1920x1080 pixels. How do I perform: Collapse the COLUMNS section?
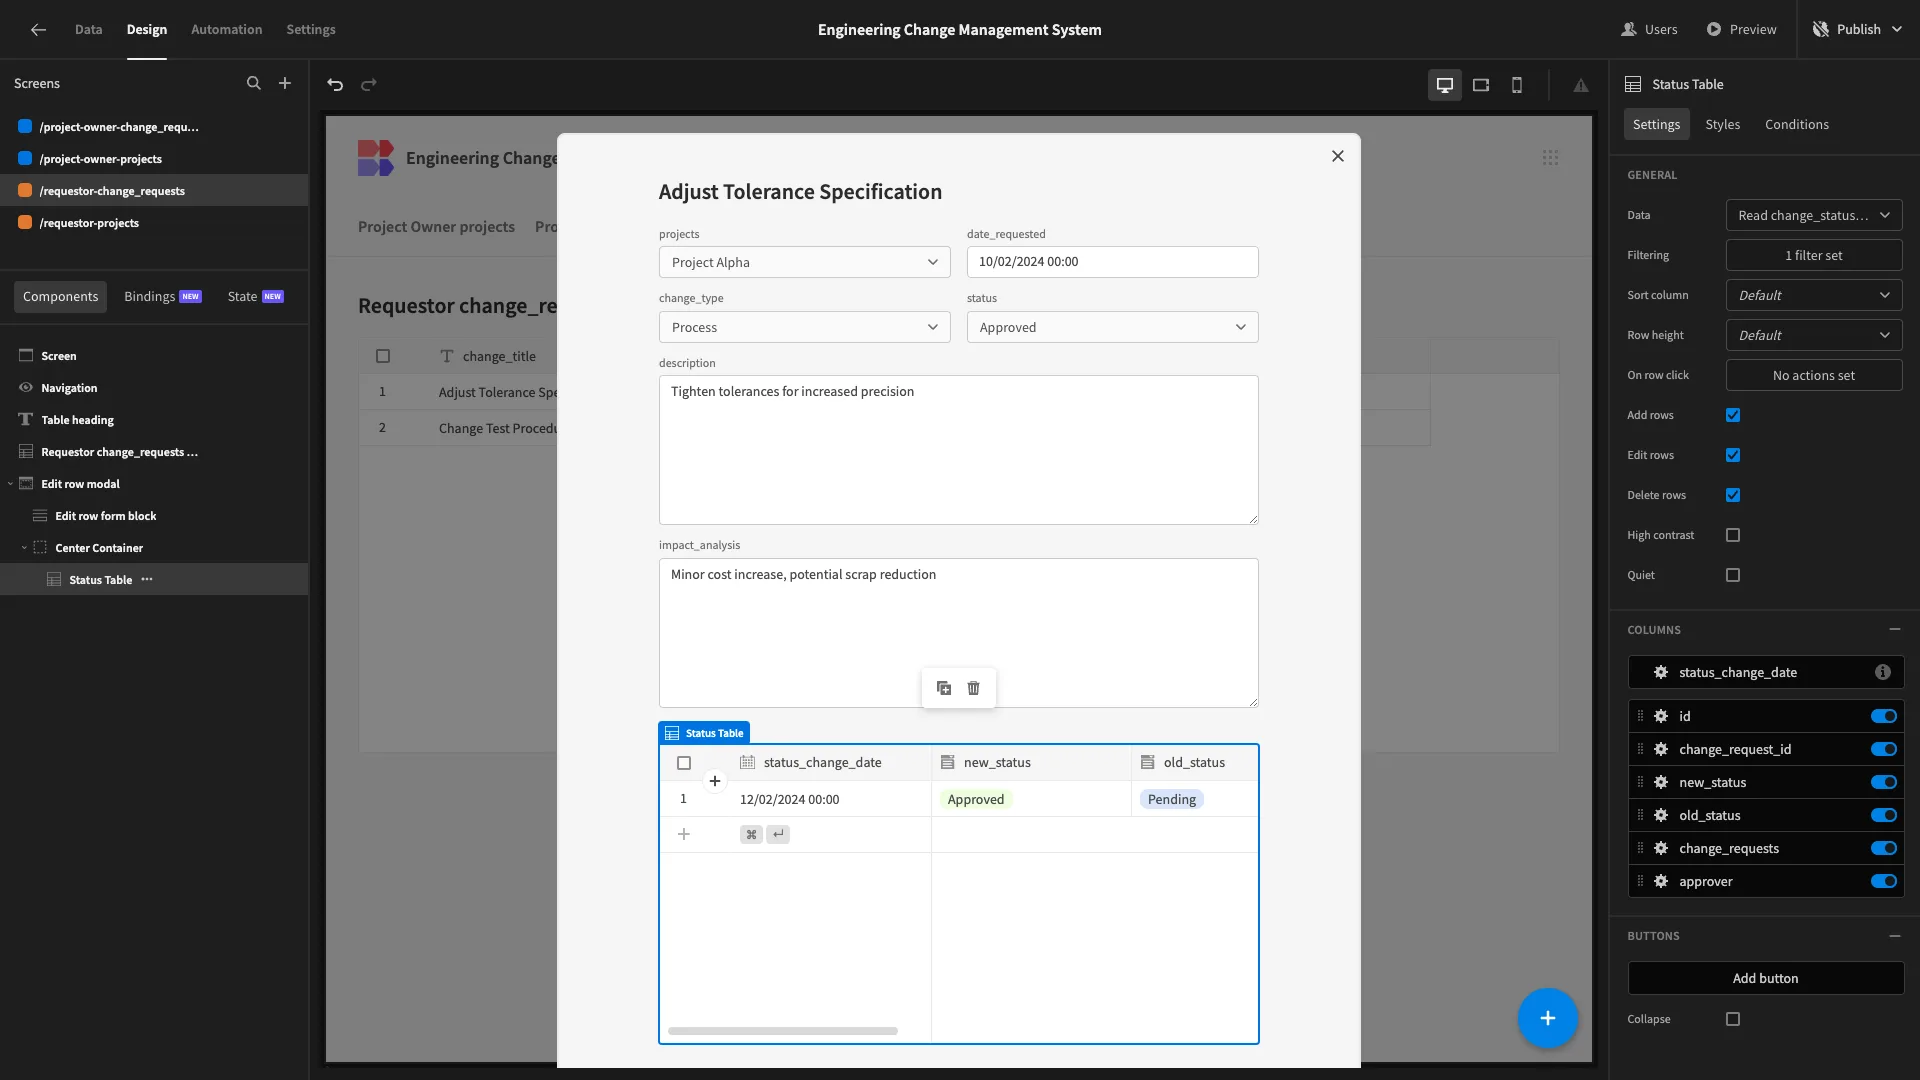click(1895, 629)
